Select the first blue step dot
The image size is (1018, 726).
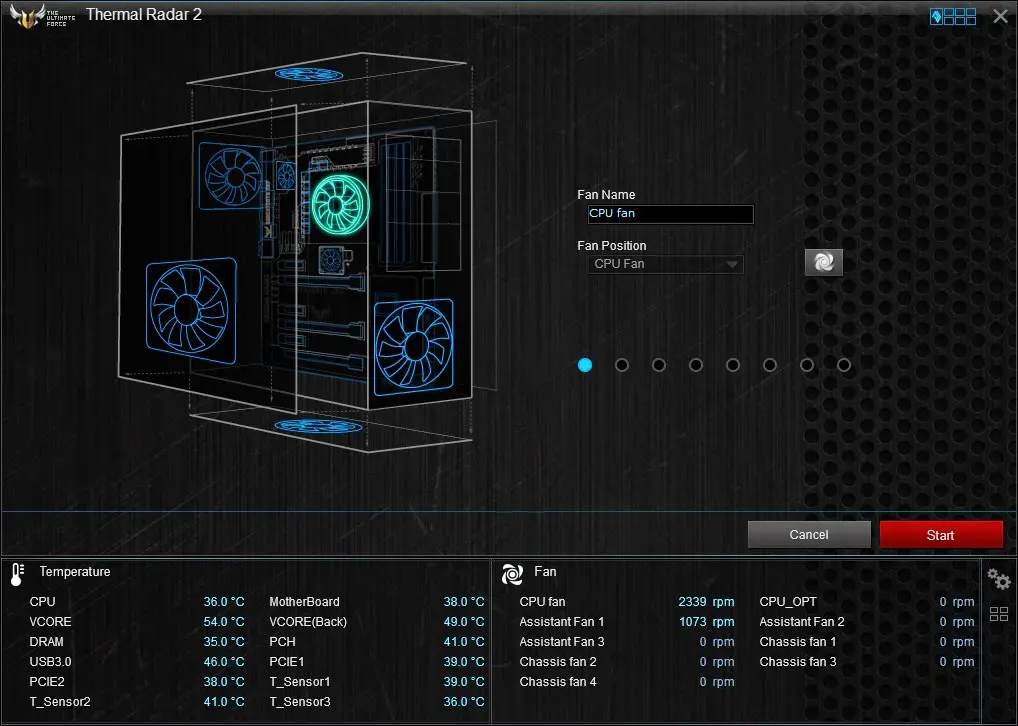point(585,365)
